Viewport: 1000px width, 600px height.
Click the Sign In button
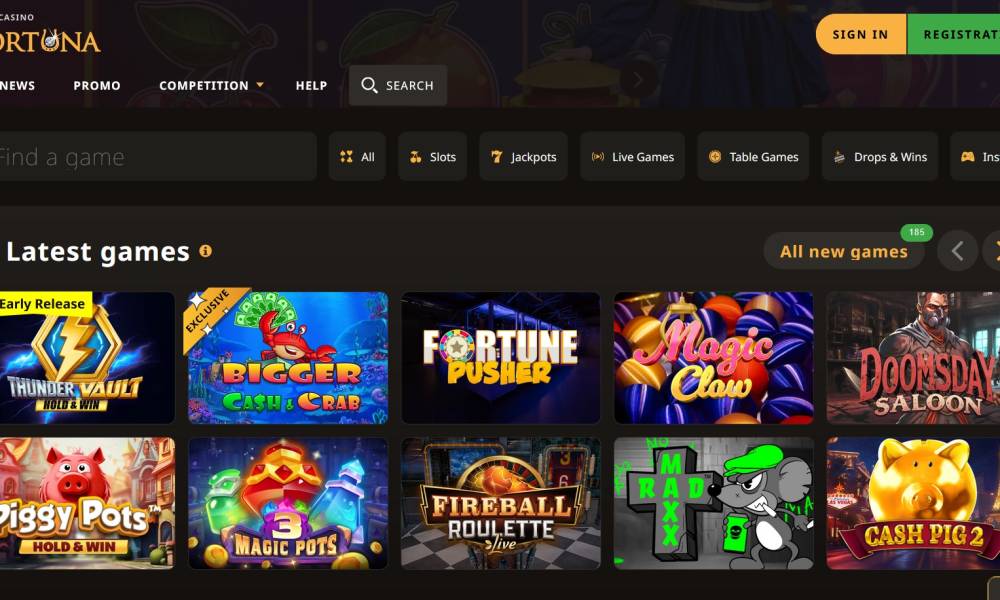coord(860,34)
